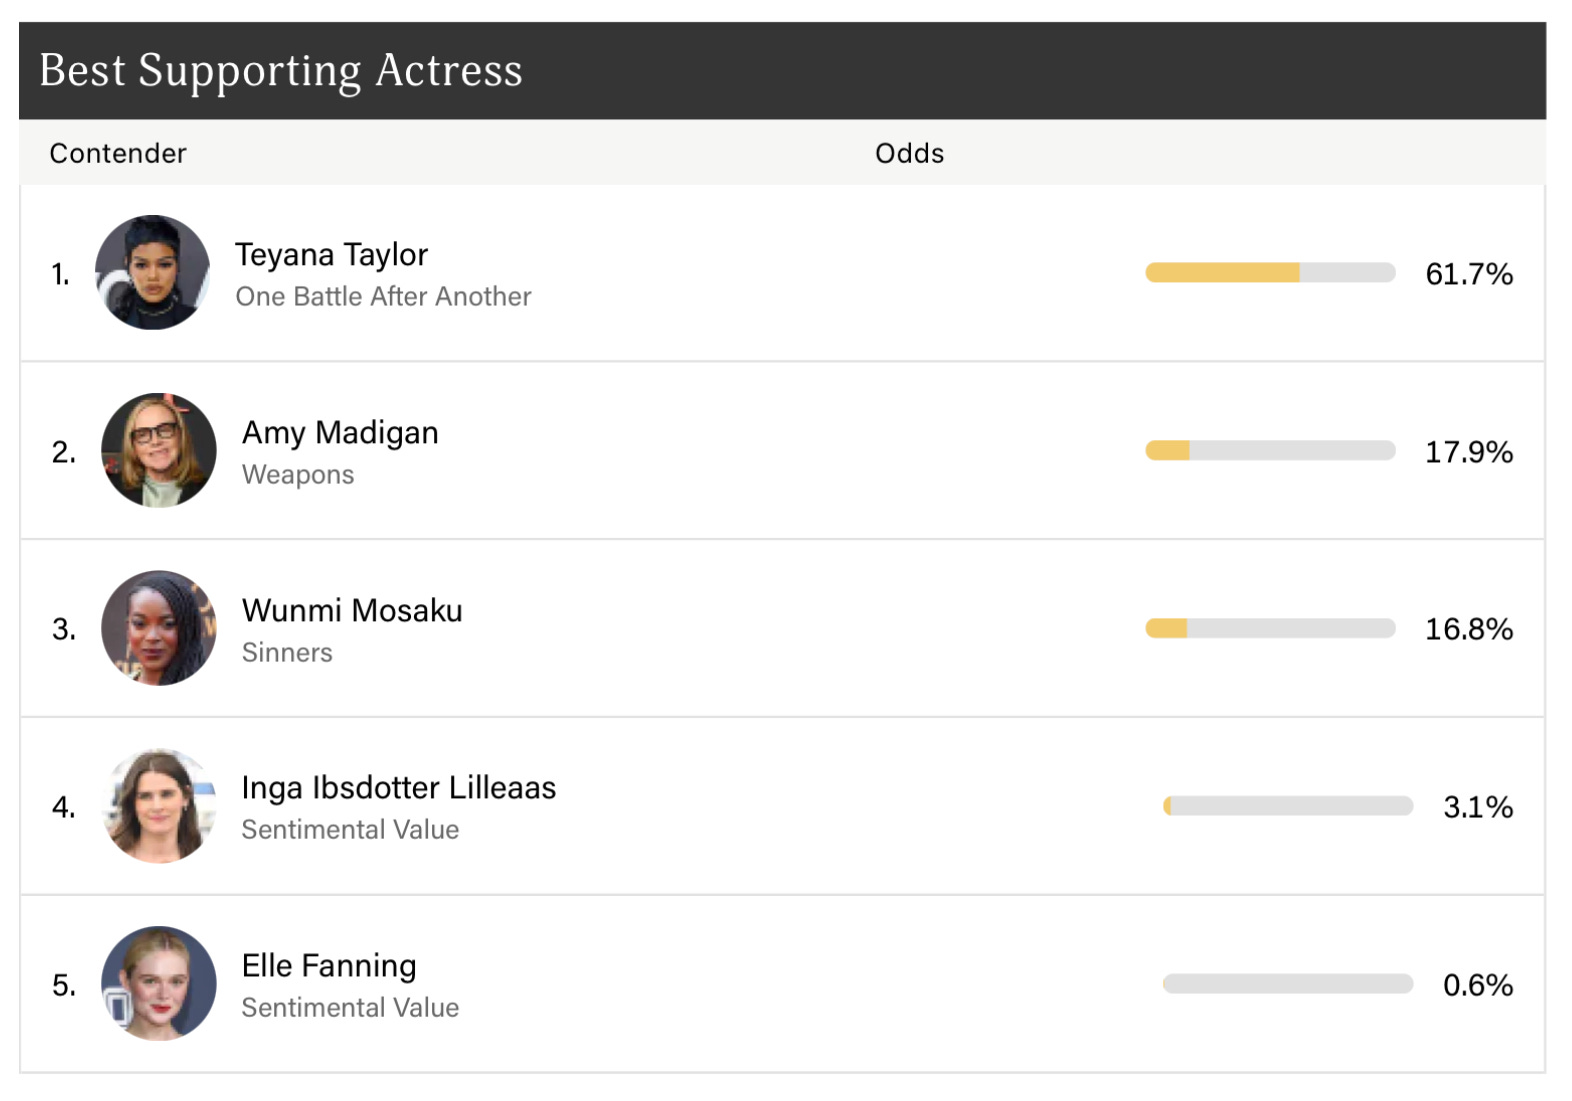This screenshot has width=1572, height=1101.
Task: Click Elle Fanning's profile photo
Action: tap(158, 984)
